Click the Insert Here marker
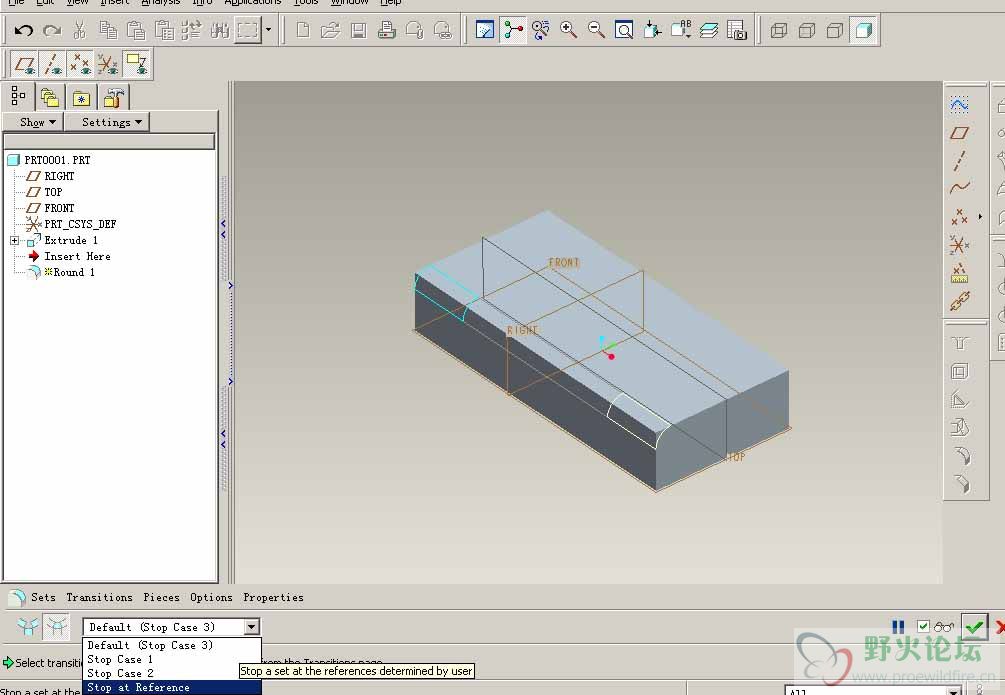The height and width of the screenshot is (695, 1005). (x=77, y=256)
